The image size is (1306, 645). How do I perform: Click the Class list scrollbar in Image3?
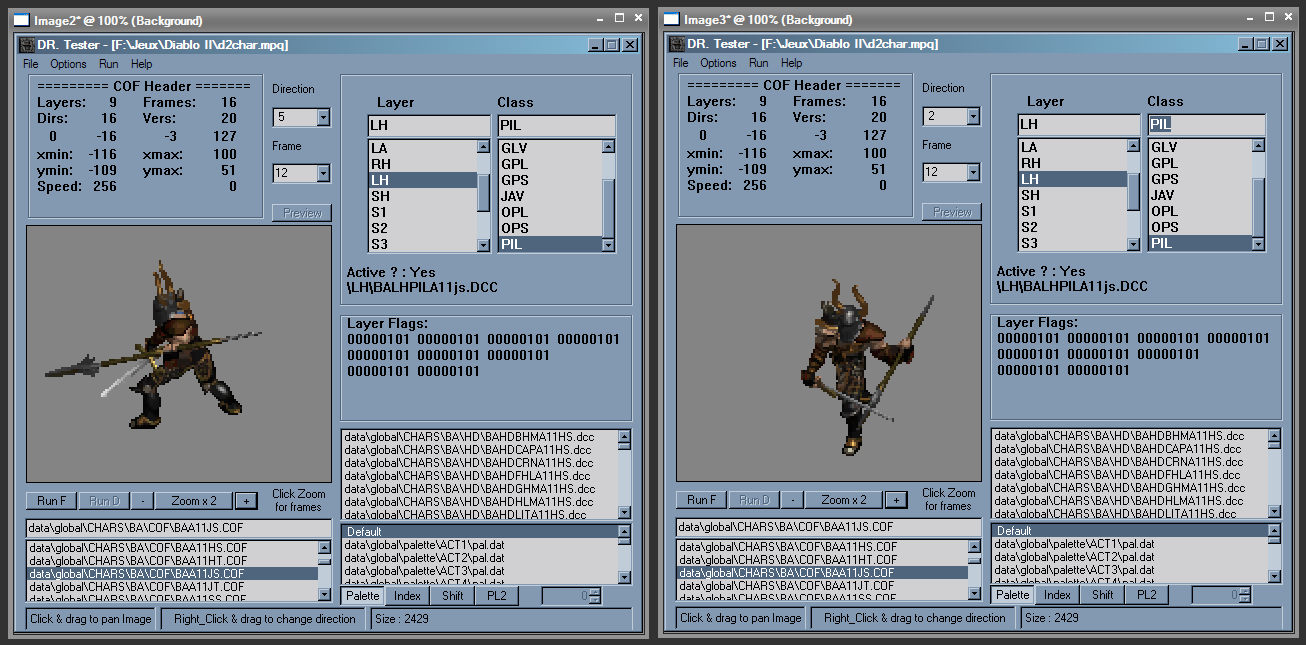click(1258, 195)
